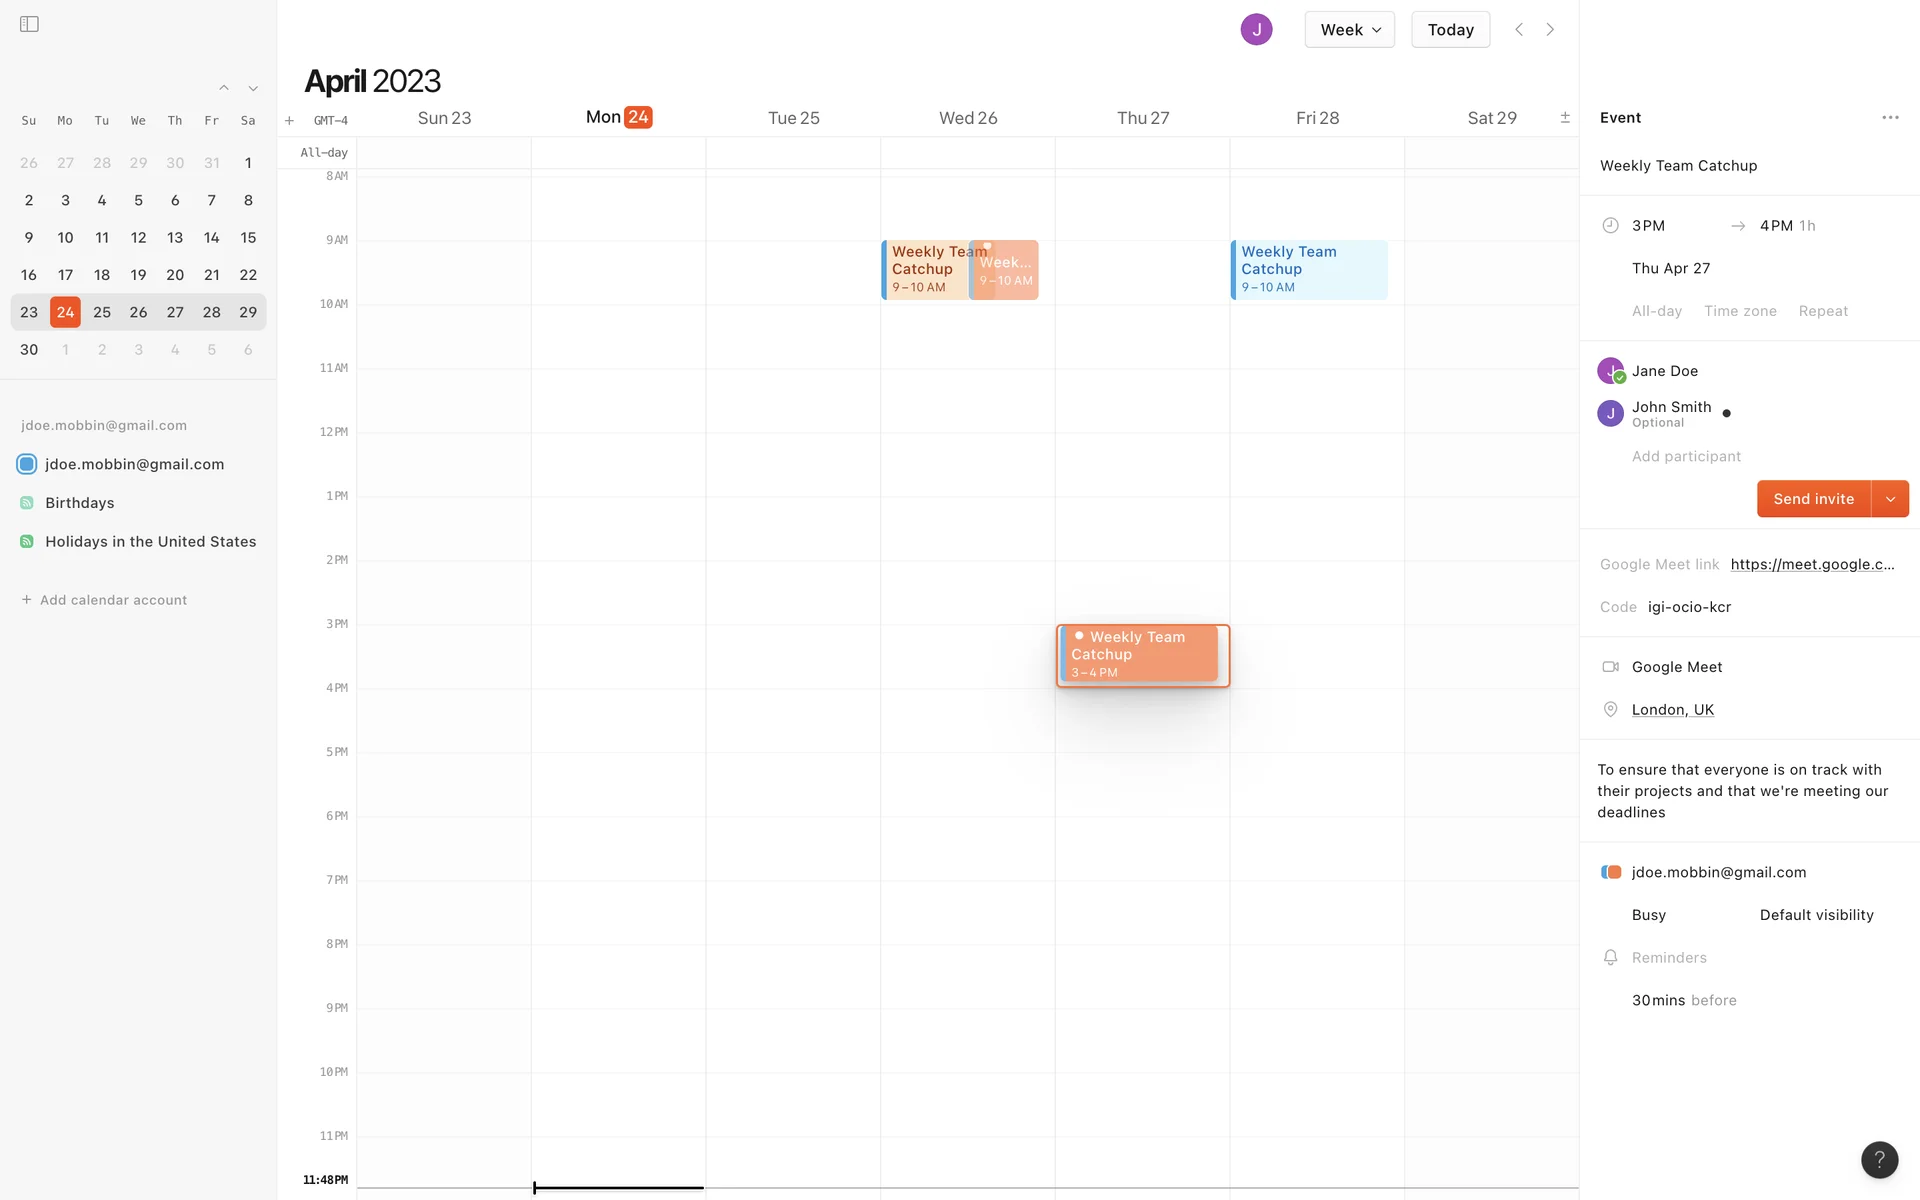Open the Google Meet link
This screenshot has height=1200, width=1920.
coord(1811,564)
